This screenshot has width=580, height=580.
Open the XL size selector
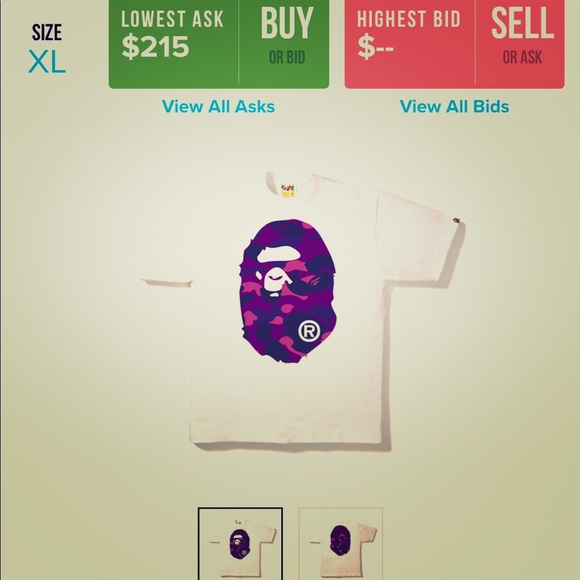47,62
